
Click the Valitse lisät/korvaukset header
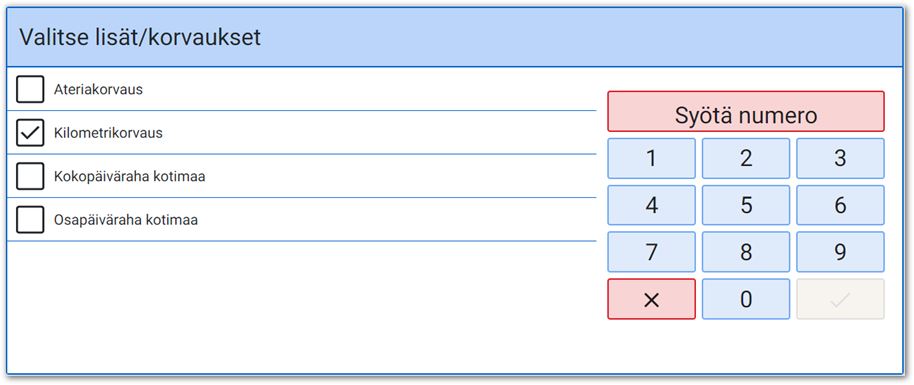coord(140,37)
